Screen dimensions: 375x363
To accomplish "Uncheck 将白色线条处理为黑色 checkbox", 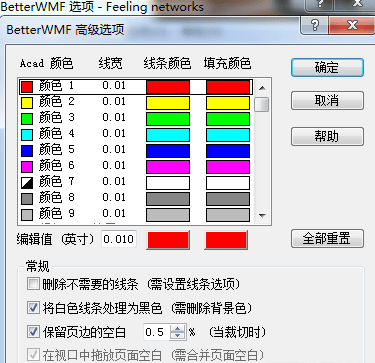I will (33, 308).
